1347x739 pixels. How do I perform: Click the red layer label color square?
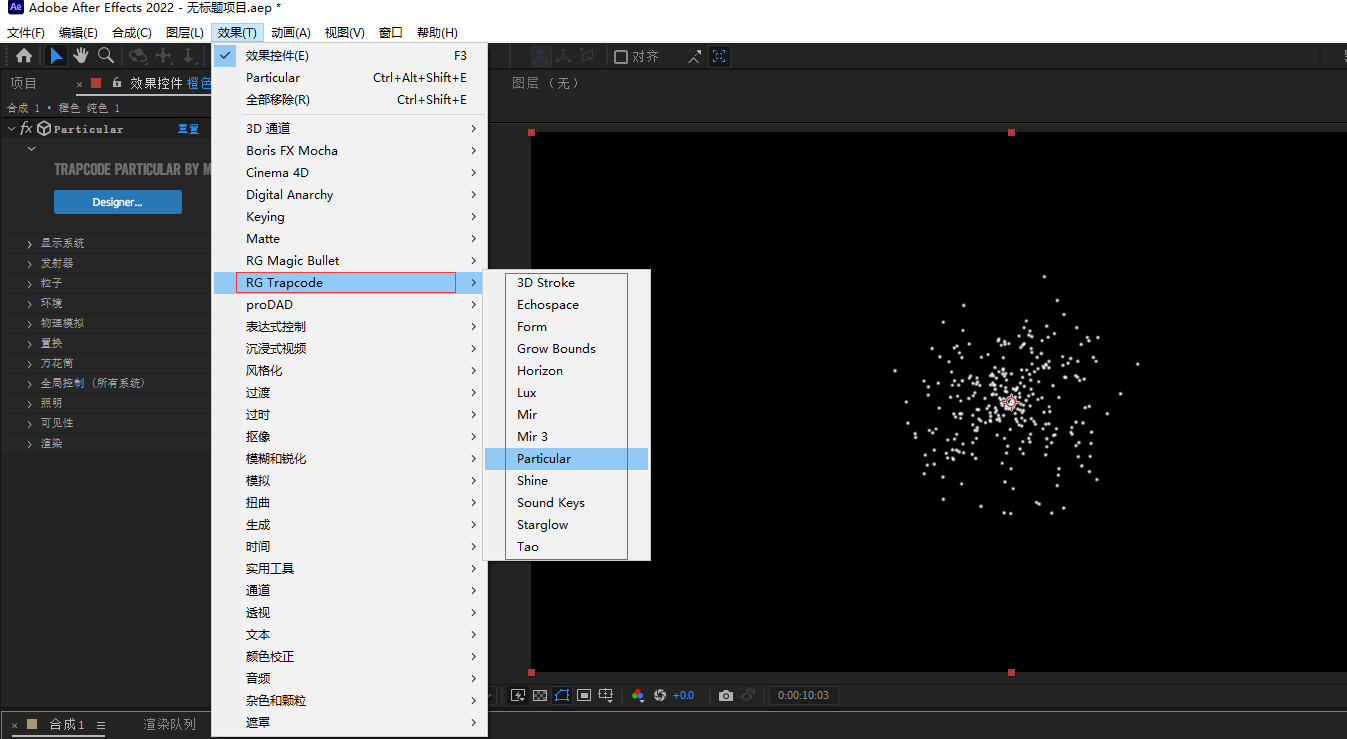tap(96, 83)
